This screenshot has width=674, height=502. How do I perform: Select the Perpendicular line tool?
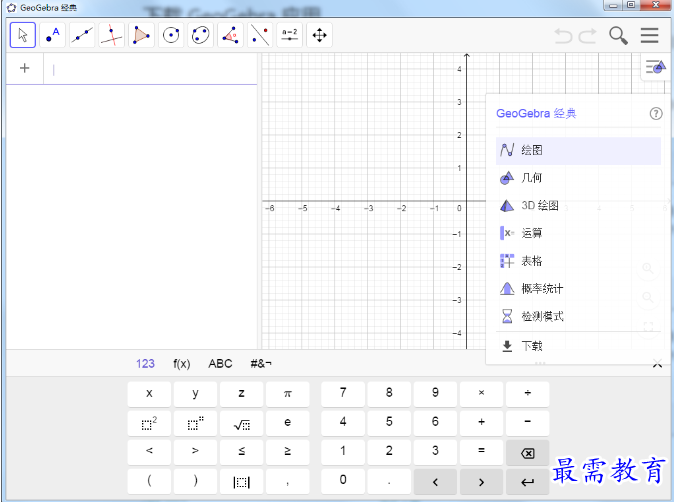click(112, 35)
